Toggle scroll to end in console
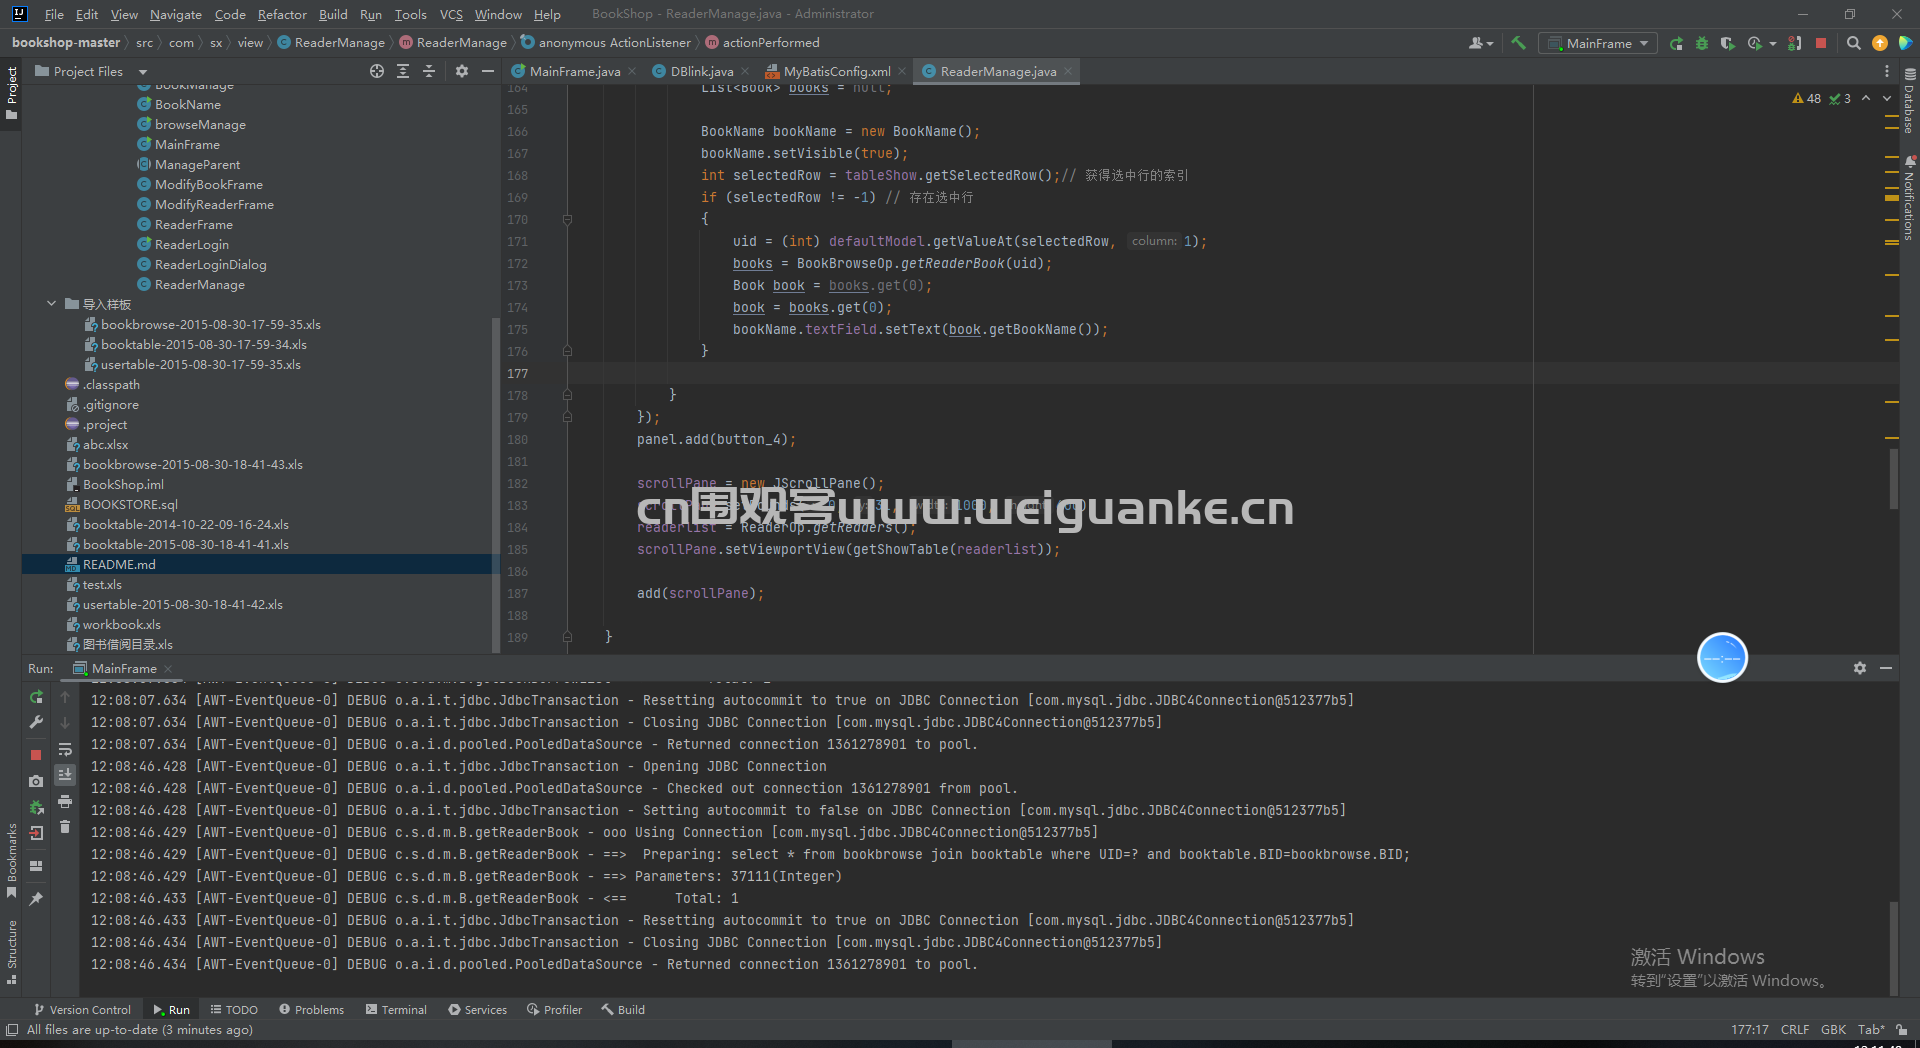The height and width of the screenshot is (1048, 1920). (65, 775)
